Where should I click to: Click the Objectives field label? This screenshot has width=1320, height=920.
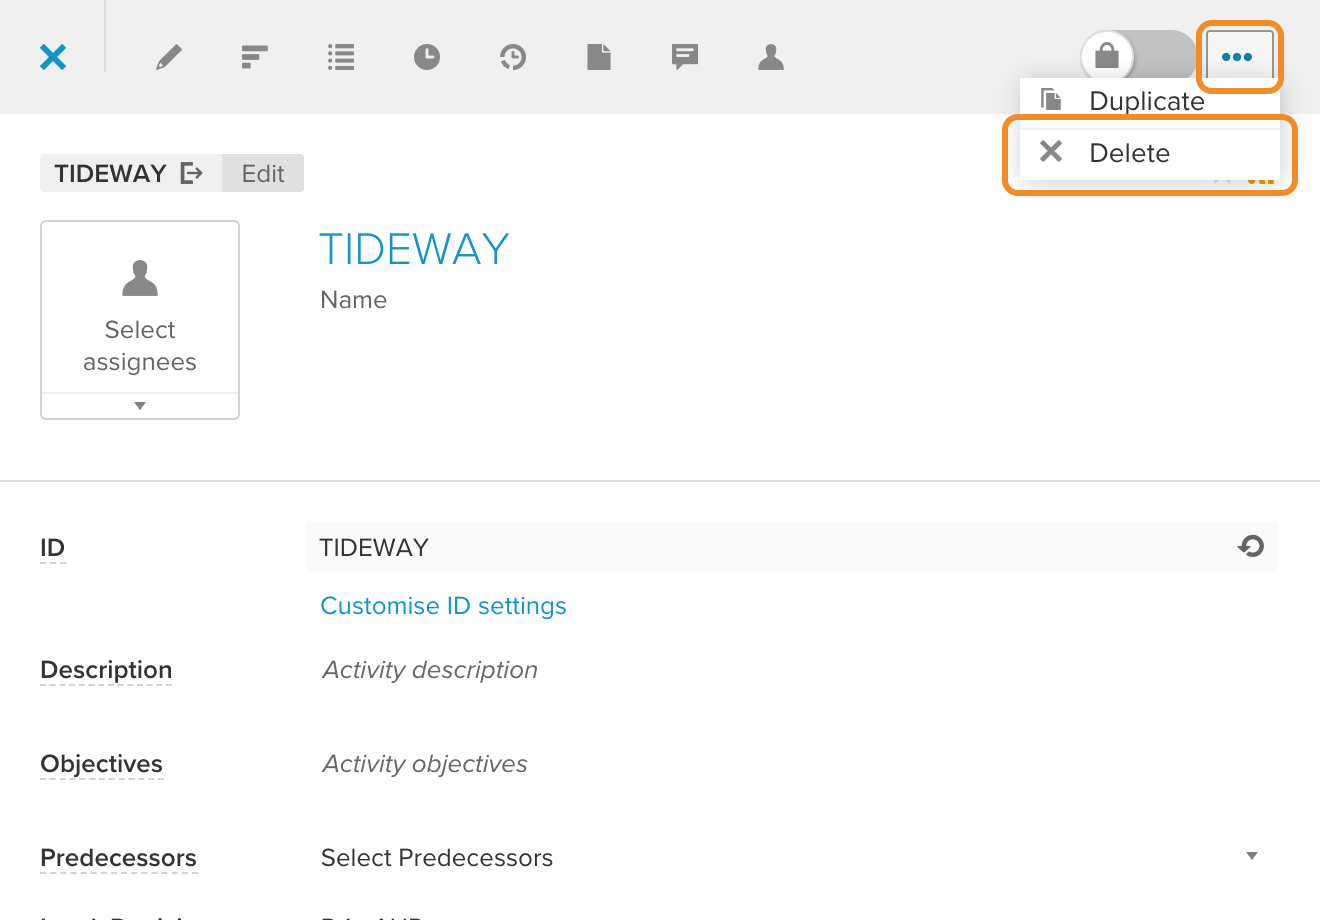point(101,764)
